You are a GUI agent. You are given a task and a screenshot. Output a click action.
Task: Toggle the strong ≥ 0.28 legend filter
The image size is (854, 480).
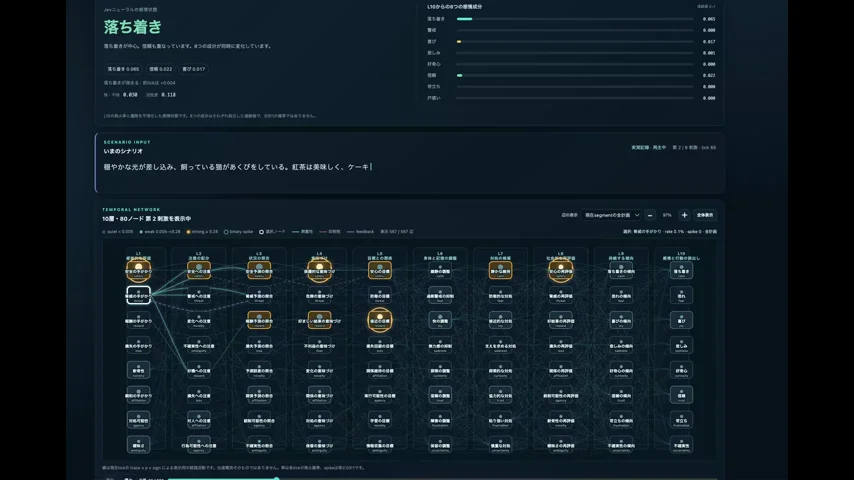click(202, 232)
